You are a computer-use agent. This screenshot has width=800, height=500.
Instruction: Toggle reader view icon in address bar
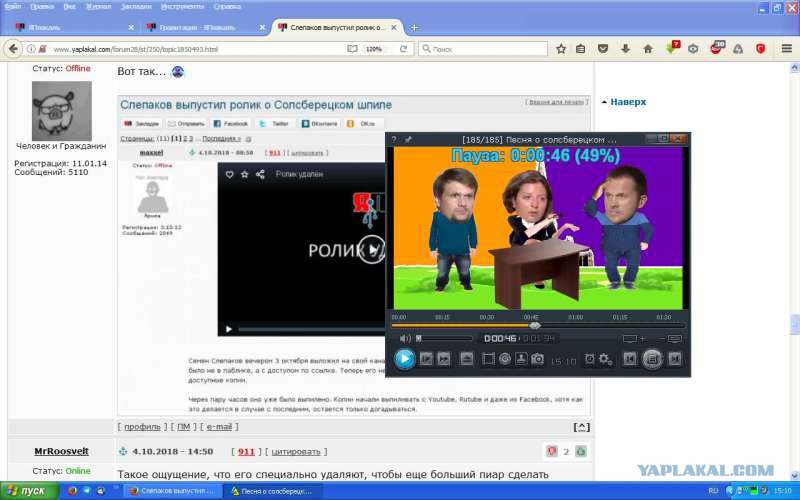point(352,49)
